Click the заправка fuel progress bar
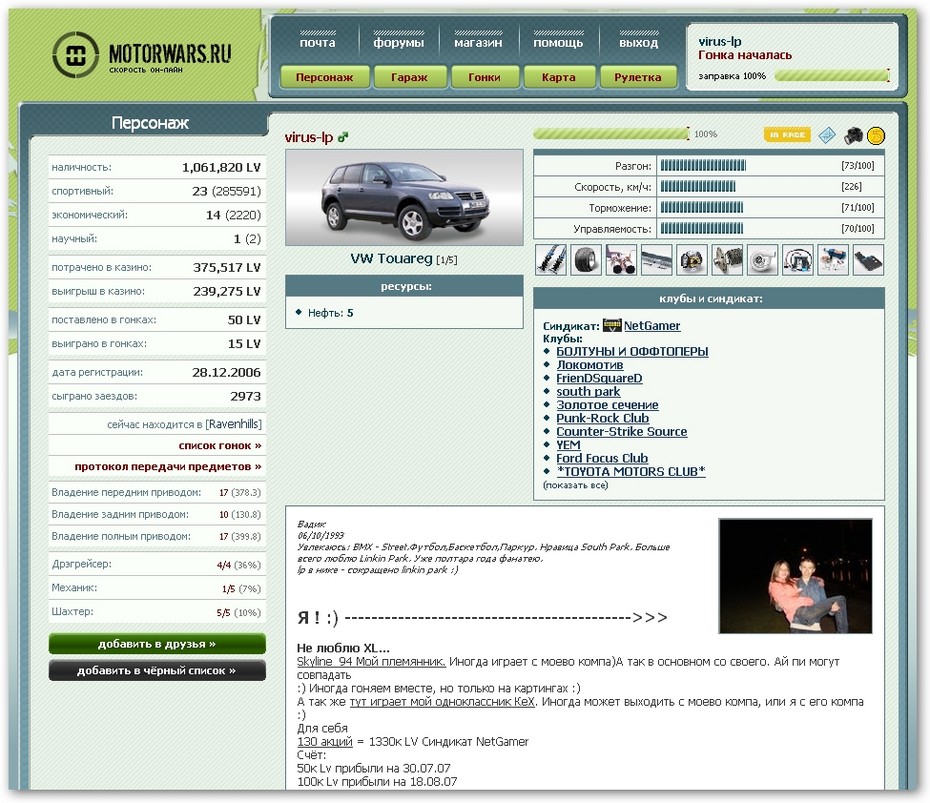Screen dimensions: 930x803 (x=831, y=75)
